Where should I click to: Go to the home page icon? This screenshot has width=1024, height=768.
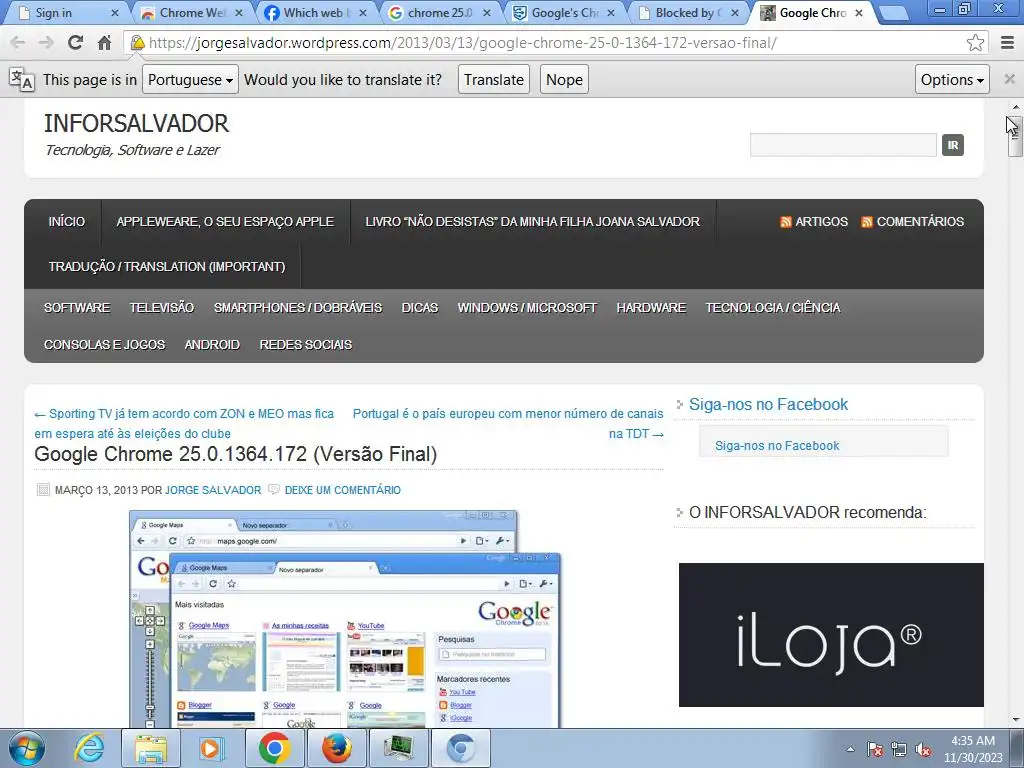click(x=104, y=43)
